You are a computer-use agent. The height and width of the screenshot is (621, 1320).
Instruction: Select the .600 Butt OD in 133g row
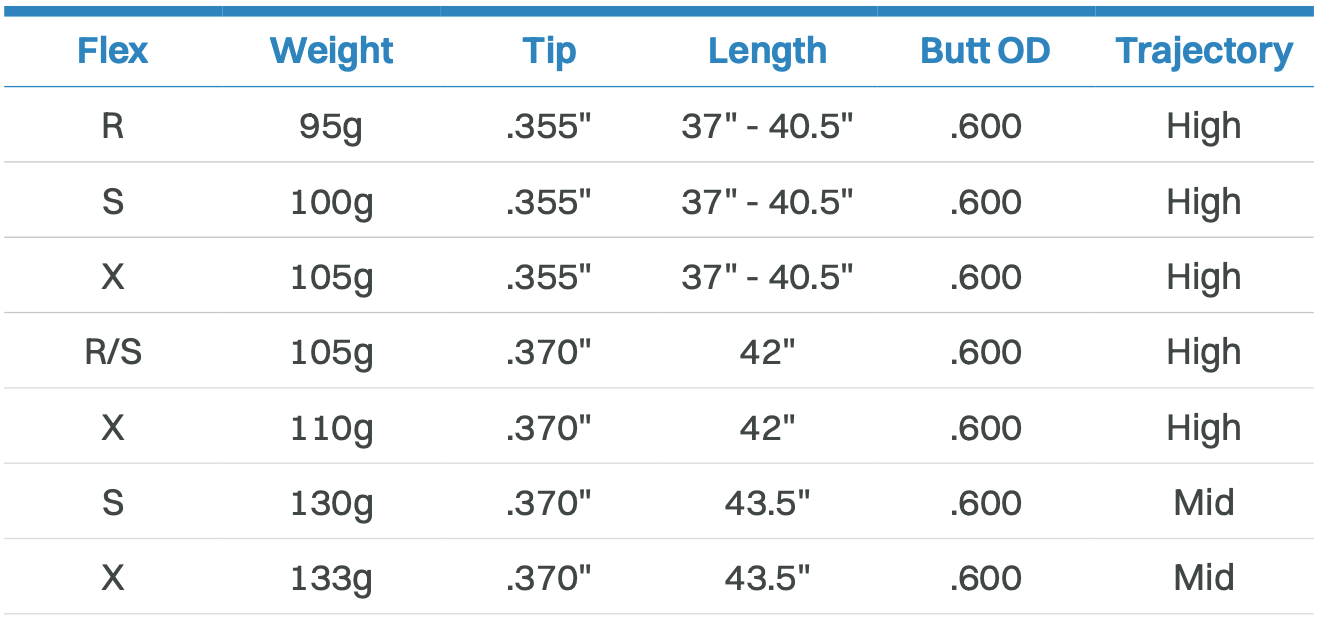click(985, 578)
